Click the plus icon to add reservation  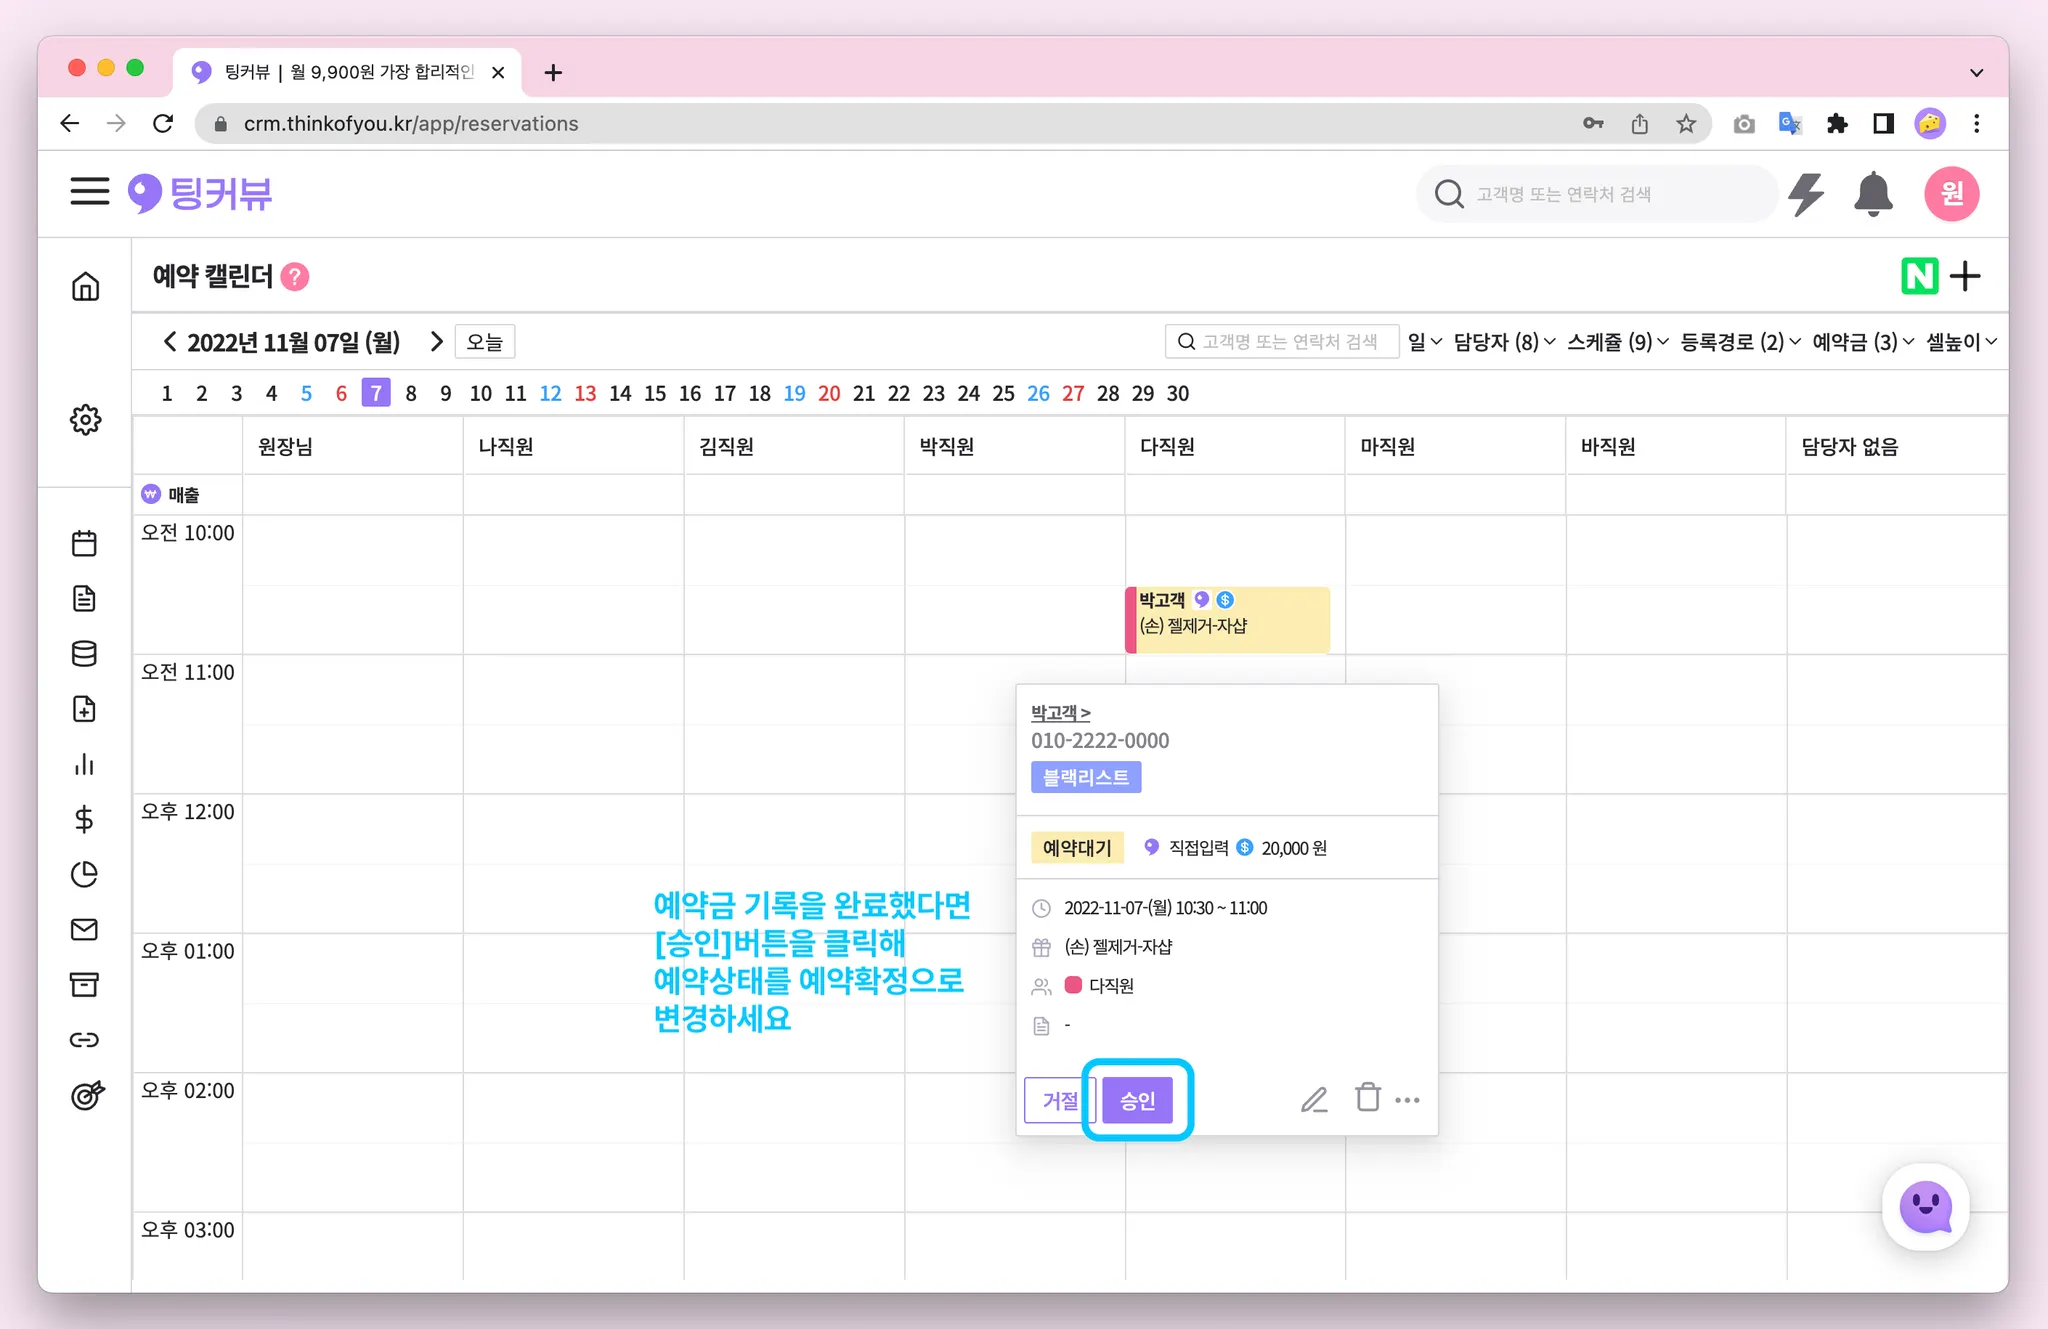[x=1966, y=276]
